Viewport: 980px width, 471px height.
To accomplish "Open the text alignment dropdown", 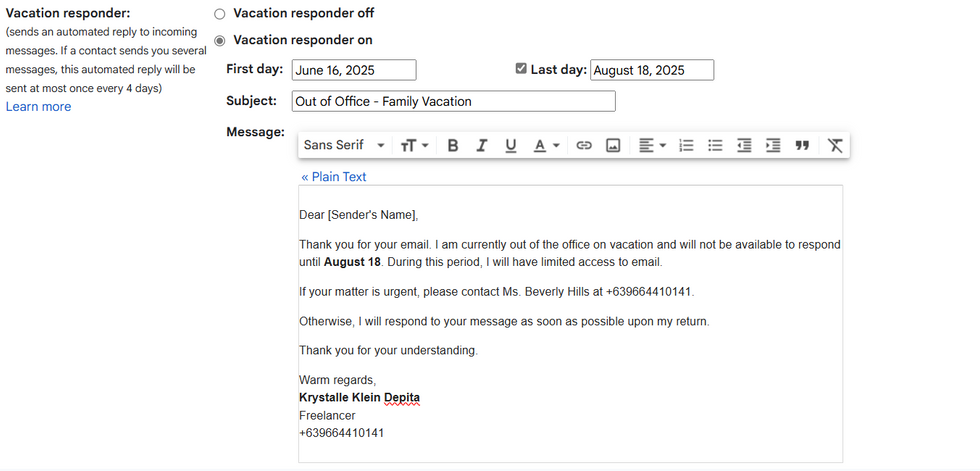I will [x=652, y=146].
